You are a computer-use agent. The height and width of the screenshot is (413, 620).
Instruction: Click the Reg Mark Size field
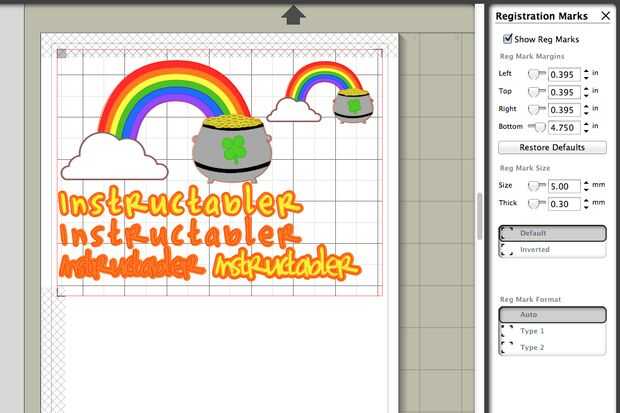pos(564,186)
